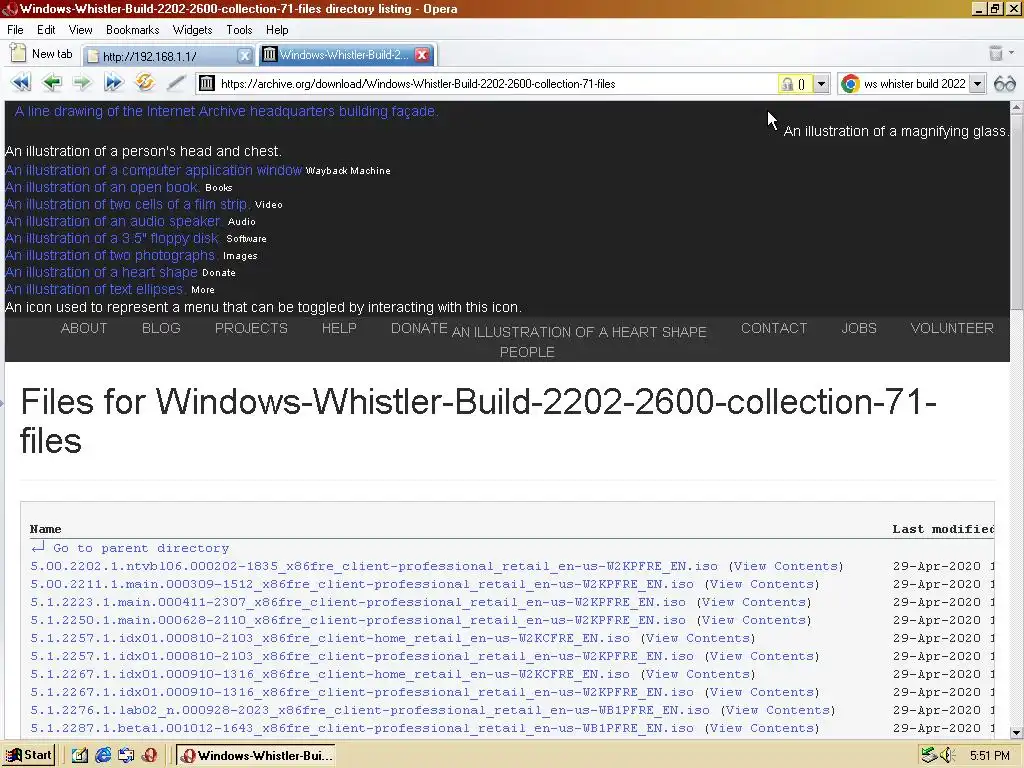Click the volume speaker tray icon

point(948,756)
